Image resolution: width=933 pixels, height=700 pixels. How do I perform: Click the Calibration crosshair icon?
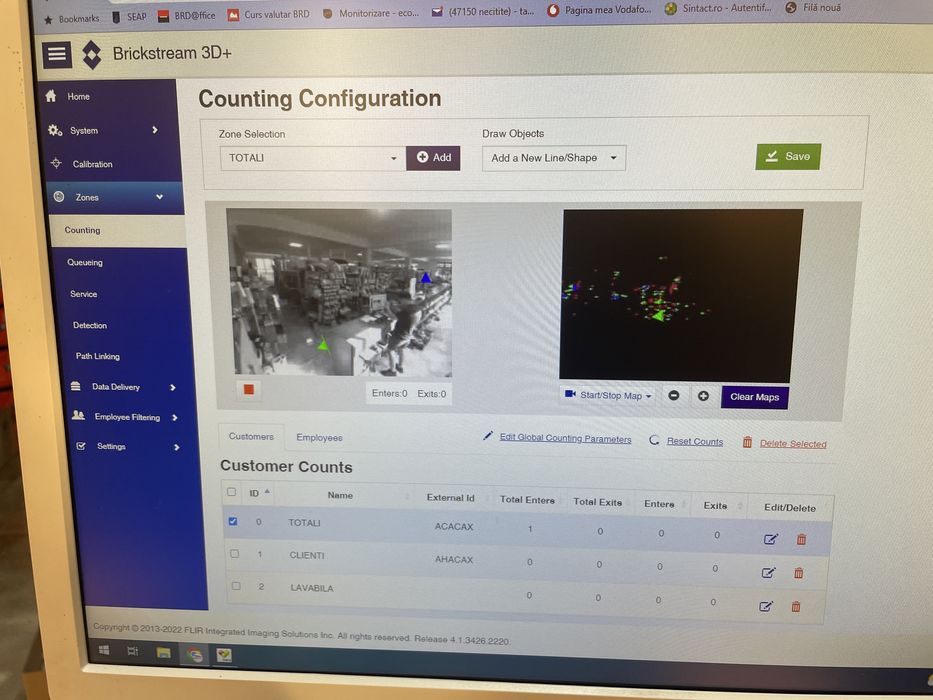tap(56, 163)
